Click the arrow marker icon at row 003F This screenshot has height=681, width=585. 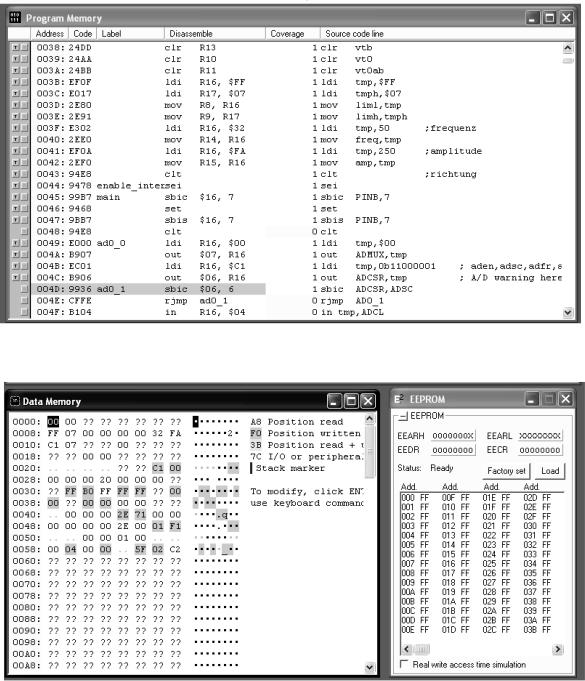(16, 128)
